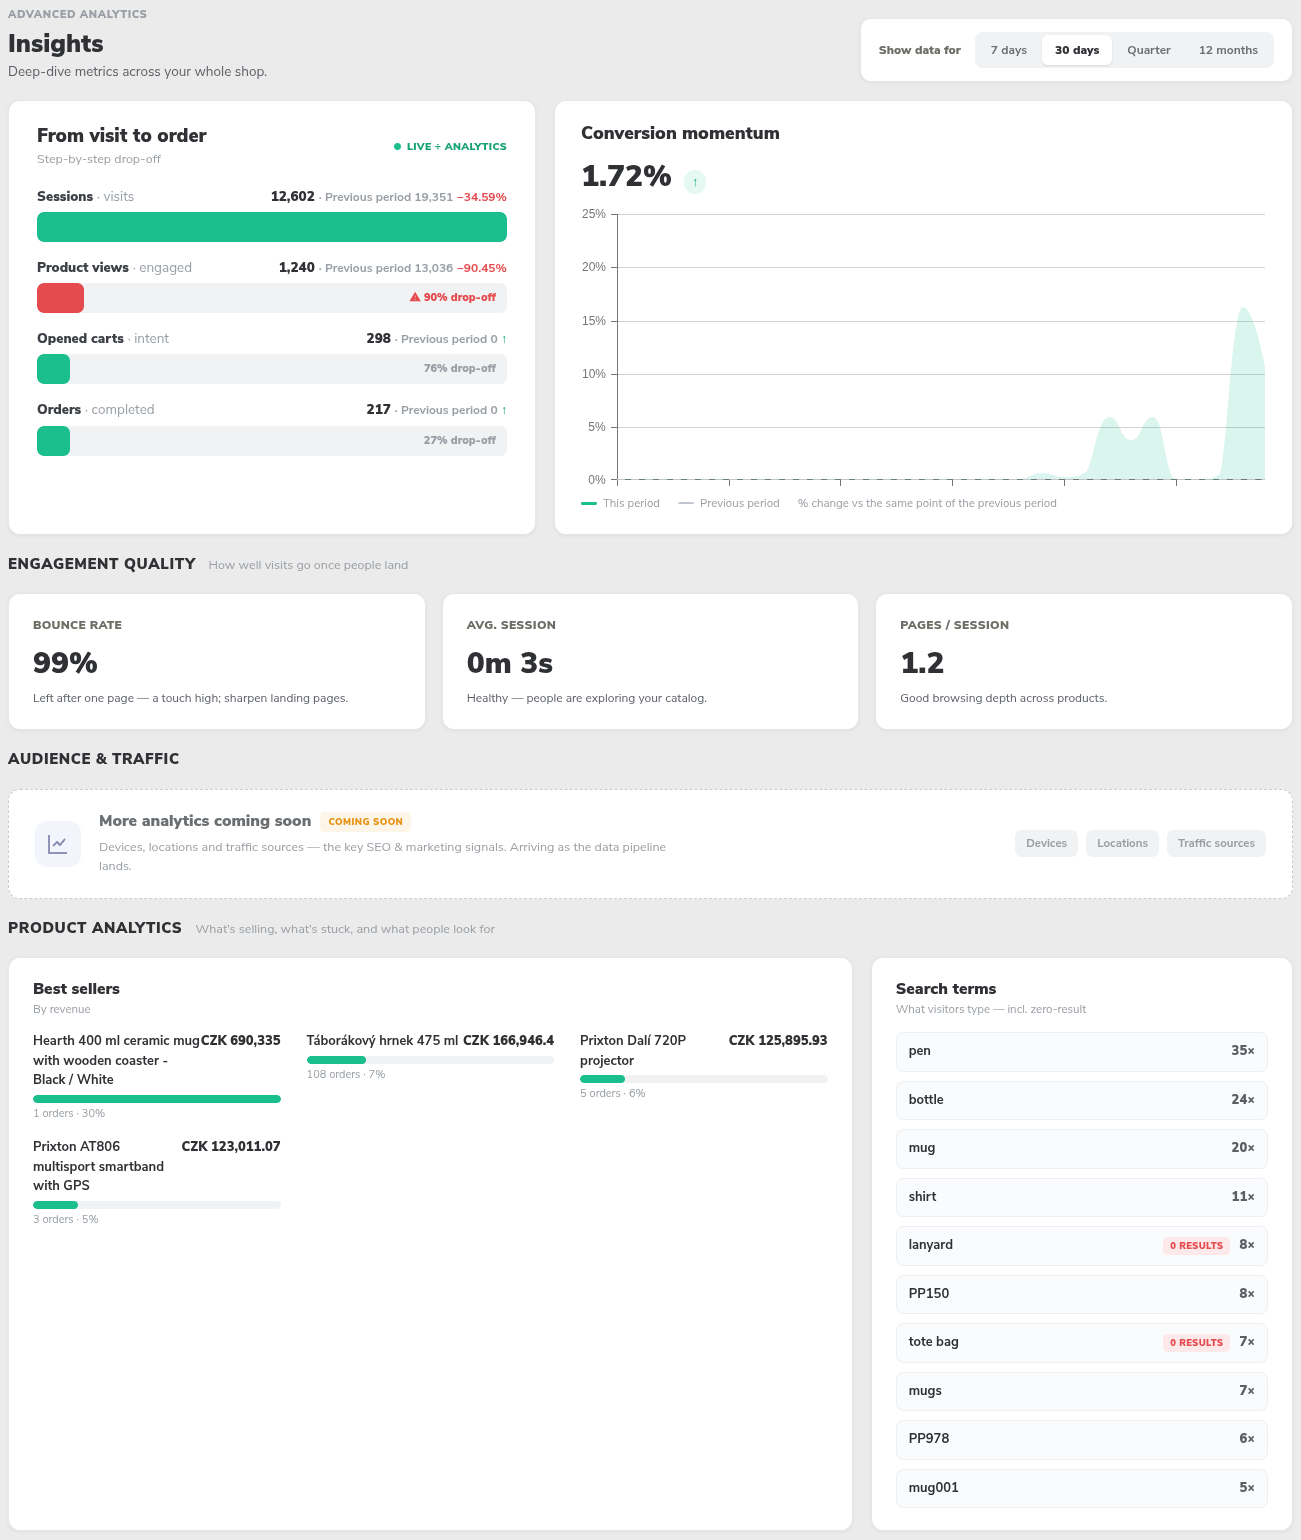Select the 'mug' search term row
Viewport: 1301px width, 1540px height.
(1082, 1148)
